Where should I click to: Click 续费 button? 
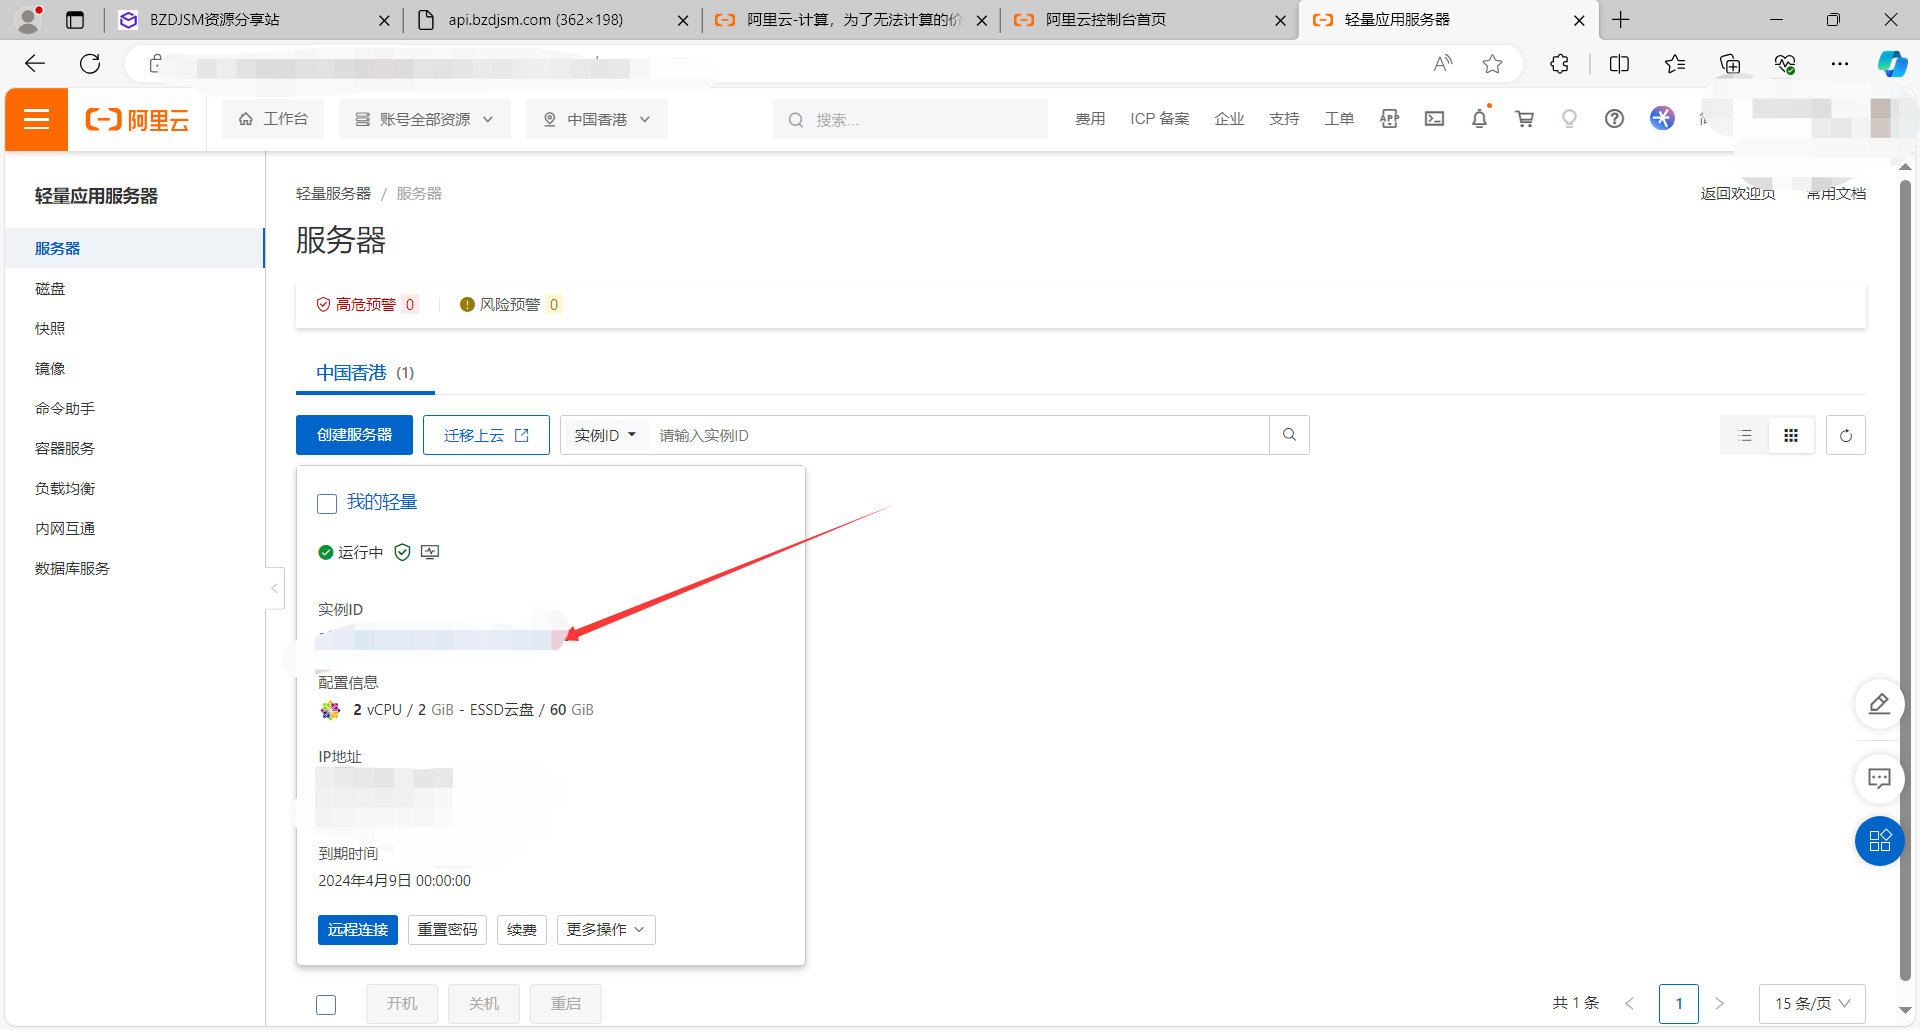click(522, 930)
